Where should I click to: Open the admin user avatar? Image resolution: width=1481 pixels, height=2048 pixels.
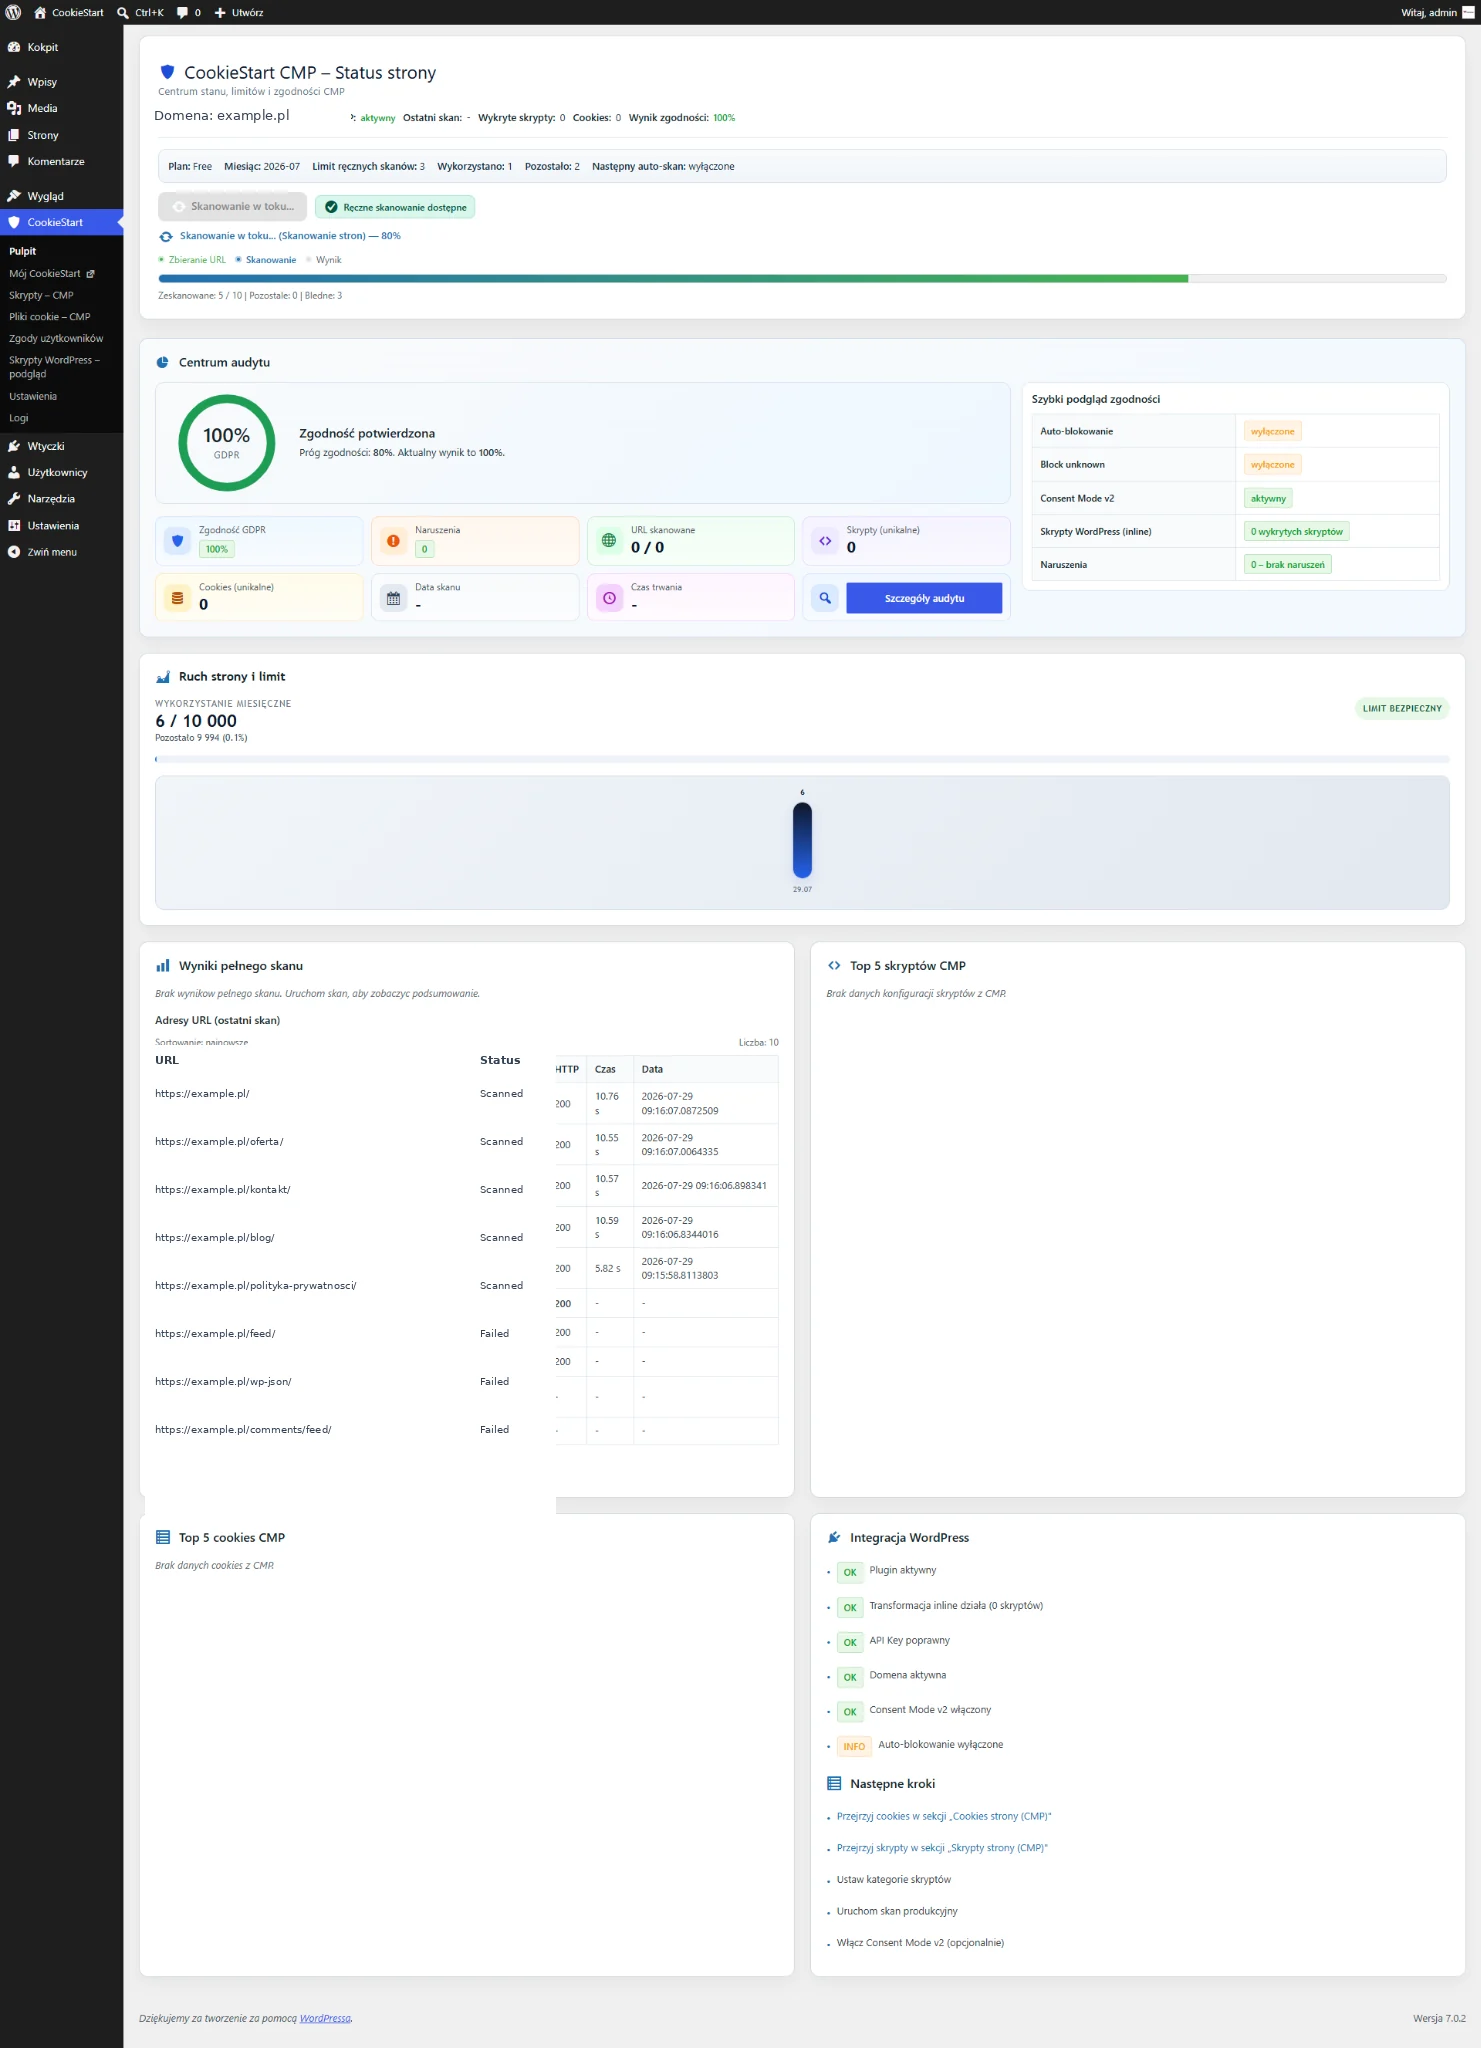click(1468, 12)
